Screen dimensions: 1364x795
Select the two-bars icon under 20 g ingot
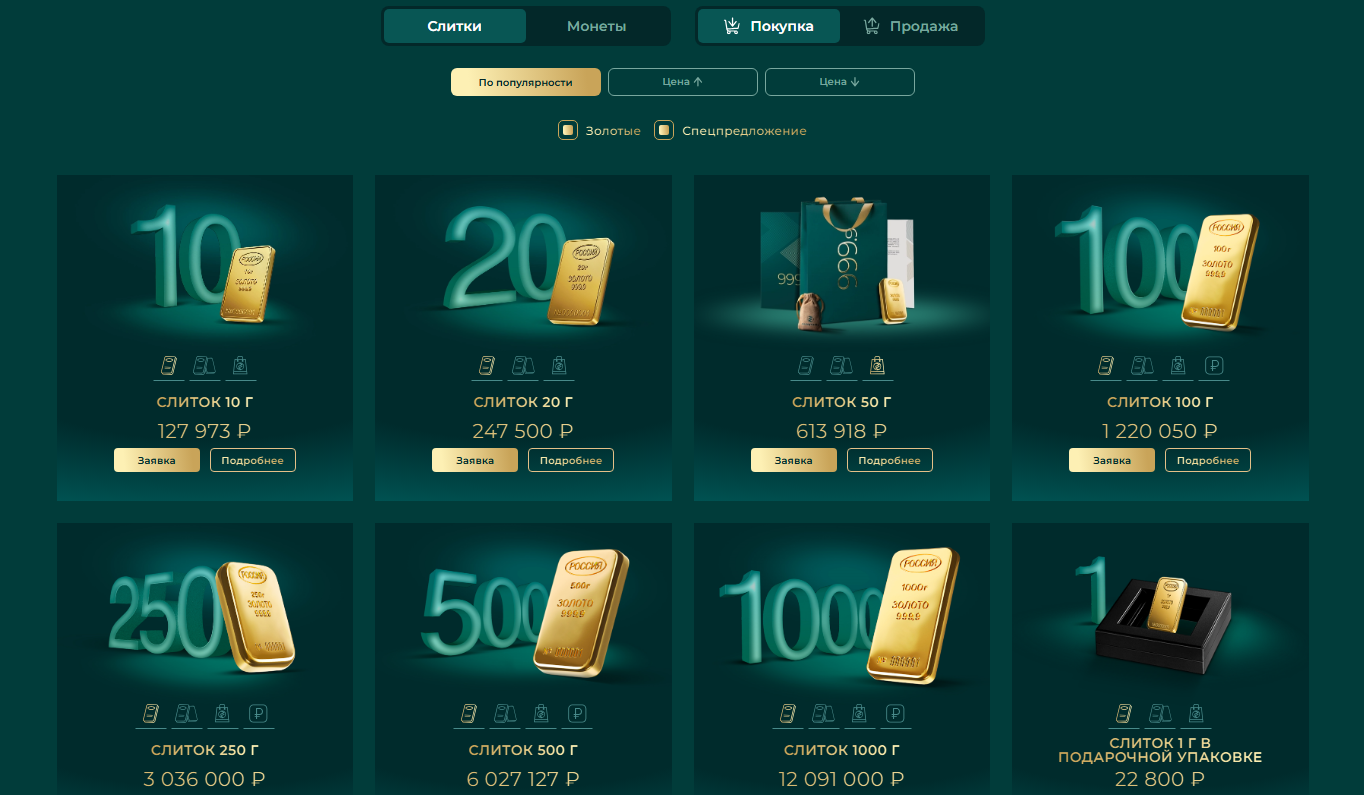click(x=523, y=367)
